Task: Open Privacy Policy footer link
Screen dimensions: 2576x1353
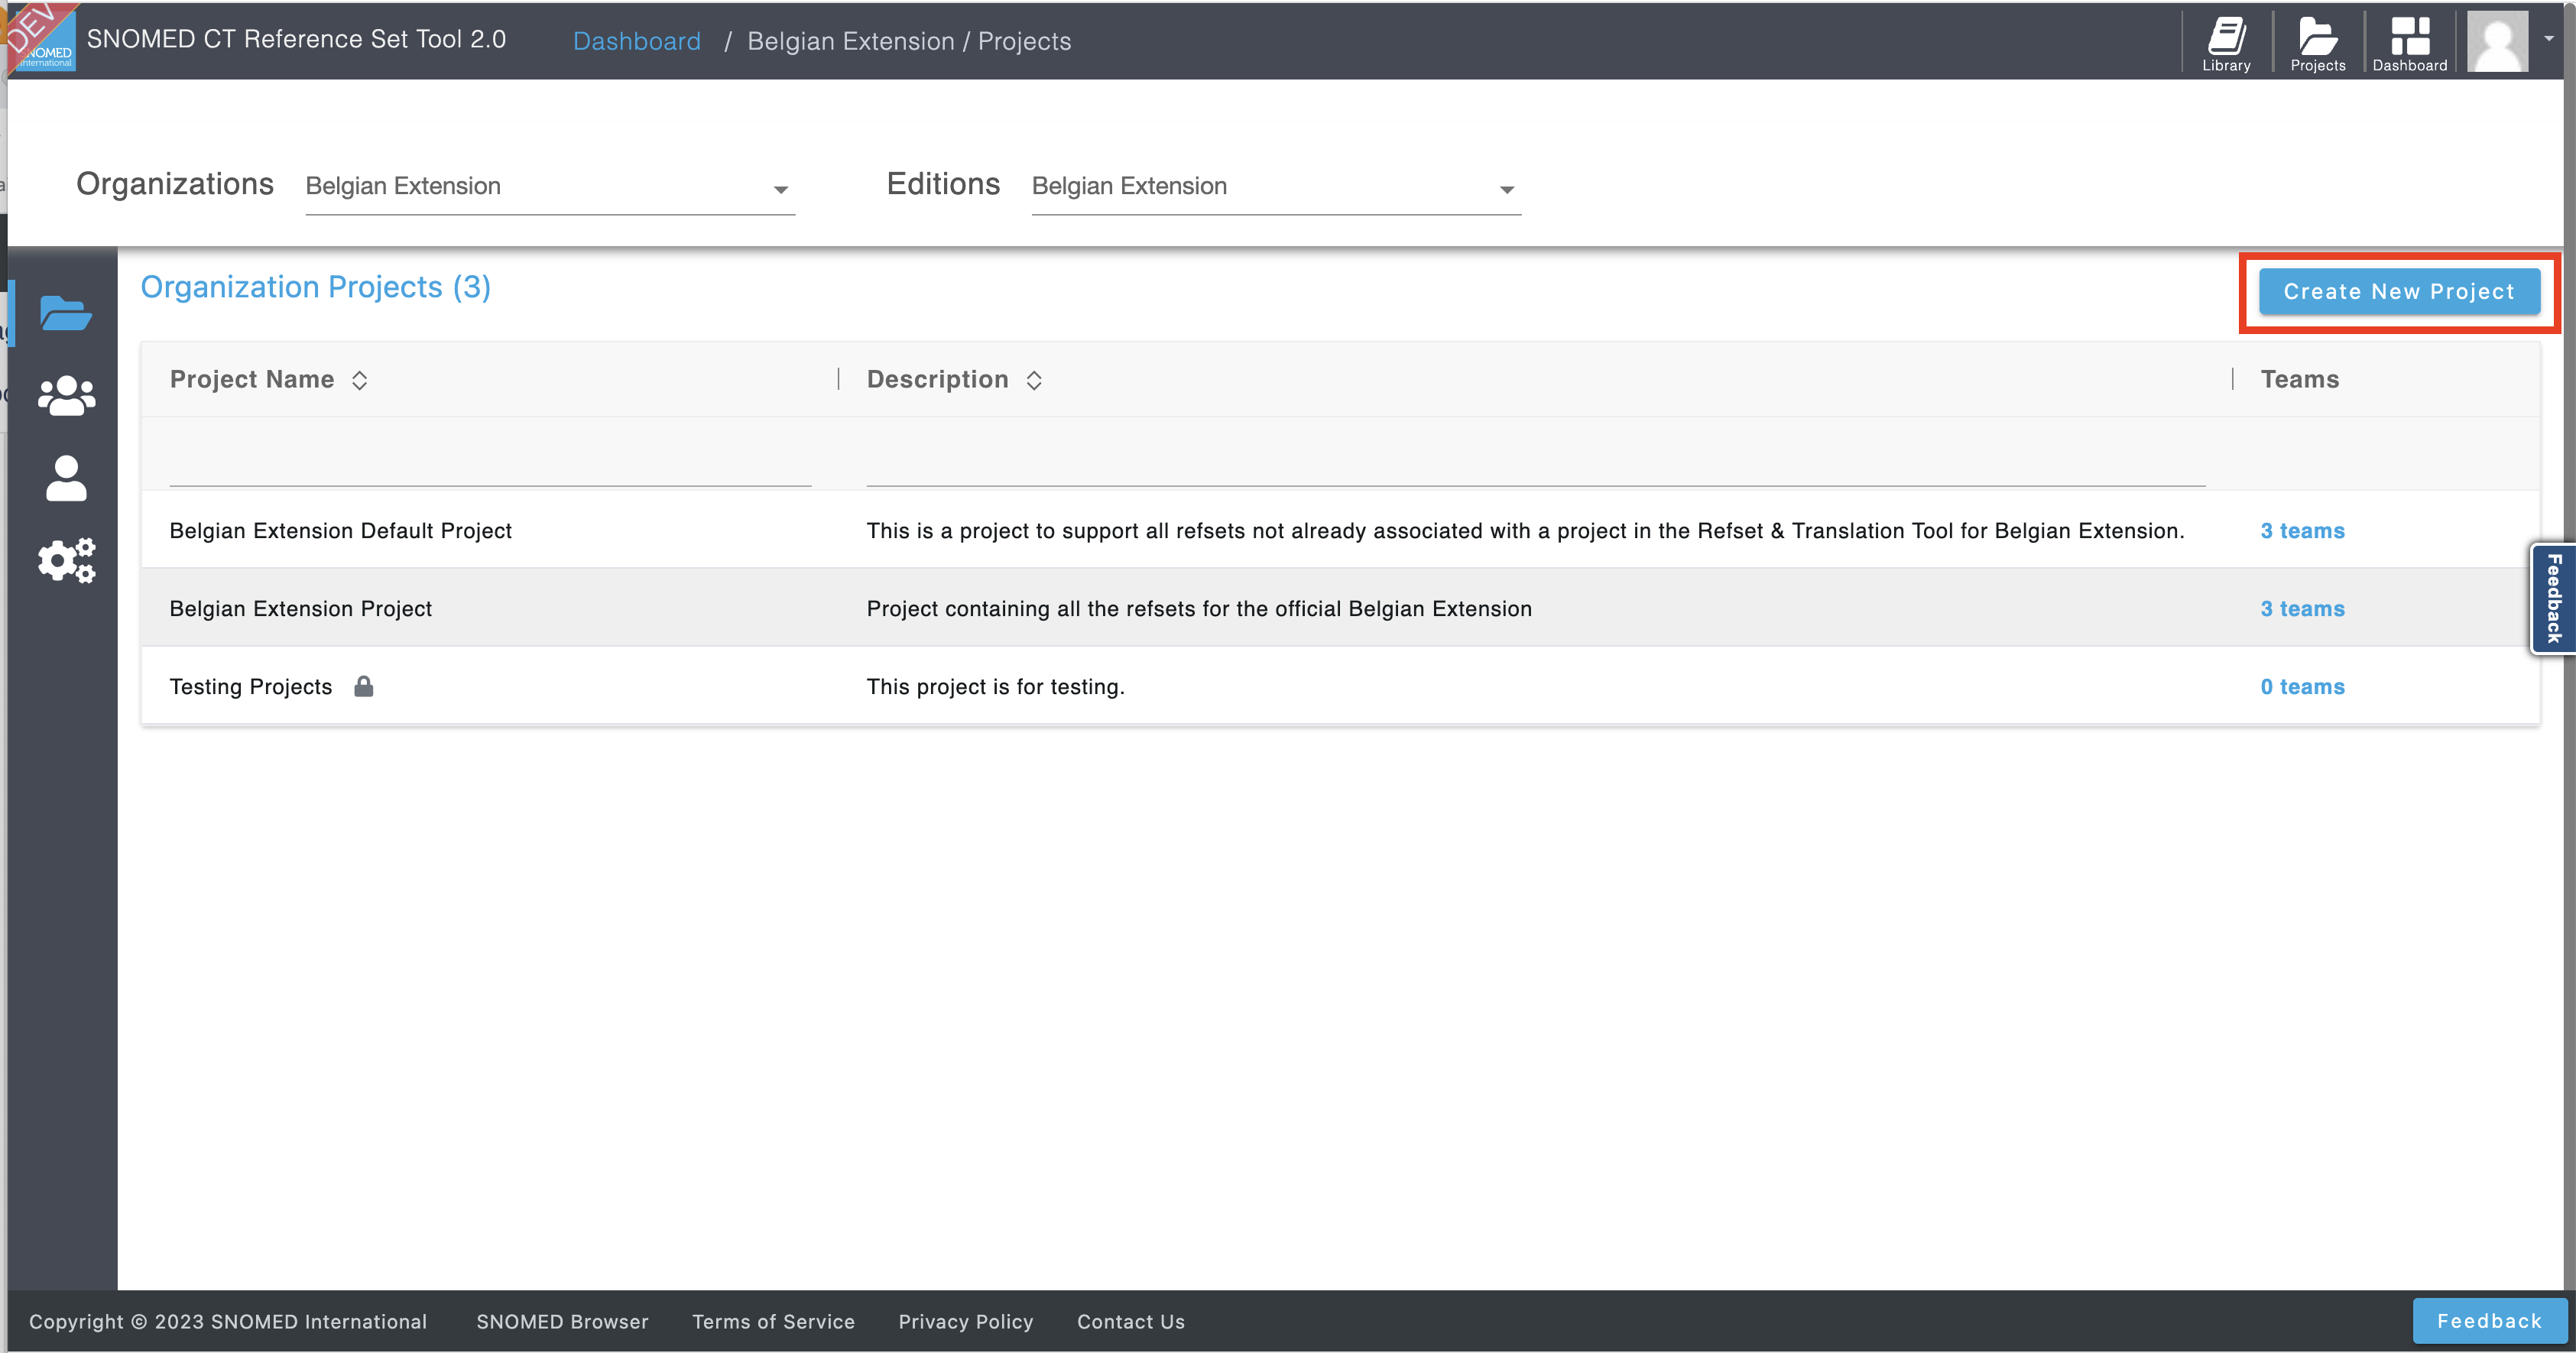Action: tap(965, 1322)
